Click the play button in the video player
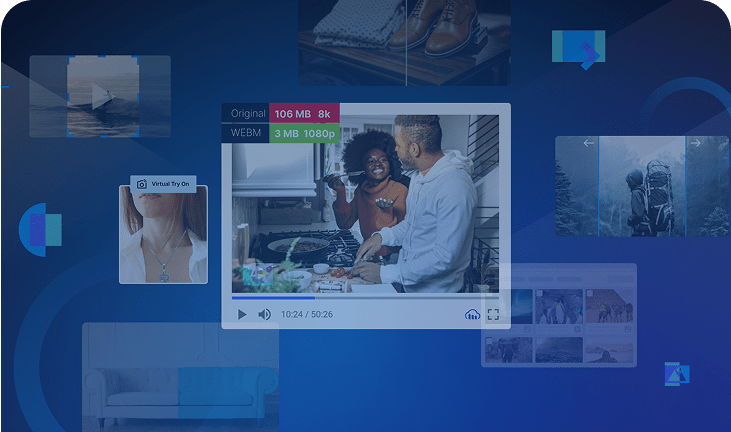This screenshot has height=432, width=731. tap(242, 314)
